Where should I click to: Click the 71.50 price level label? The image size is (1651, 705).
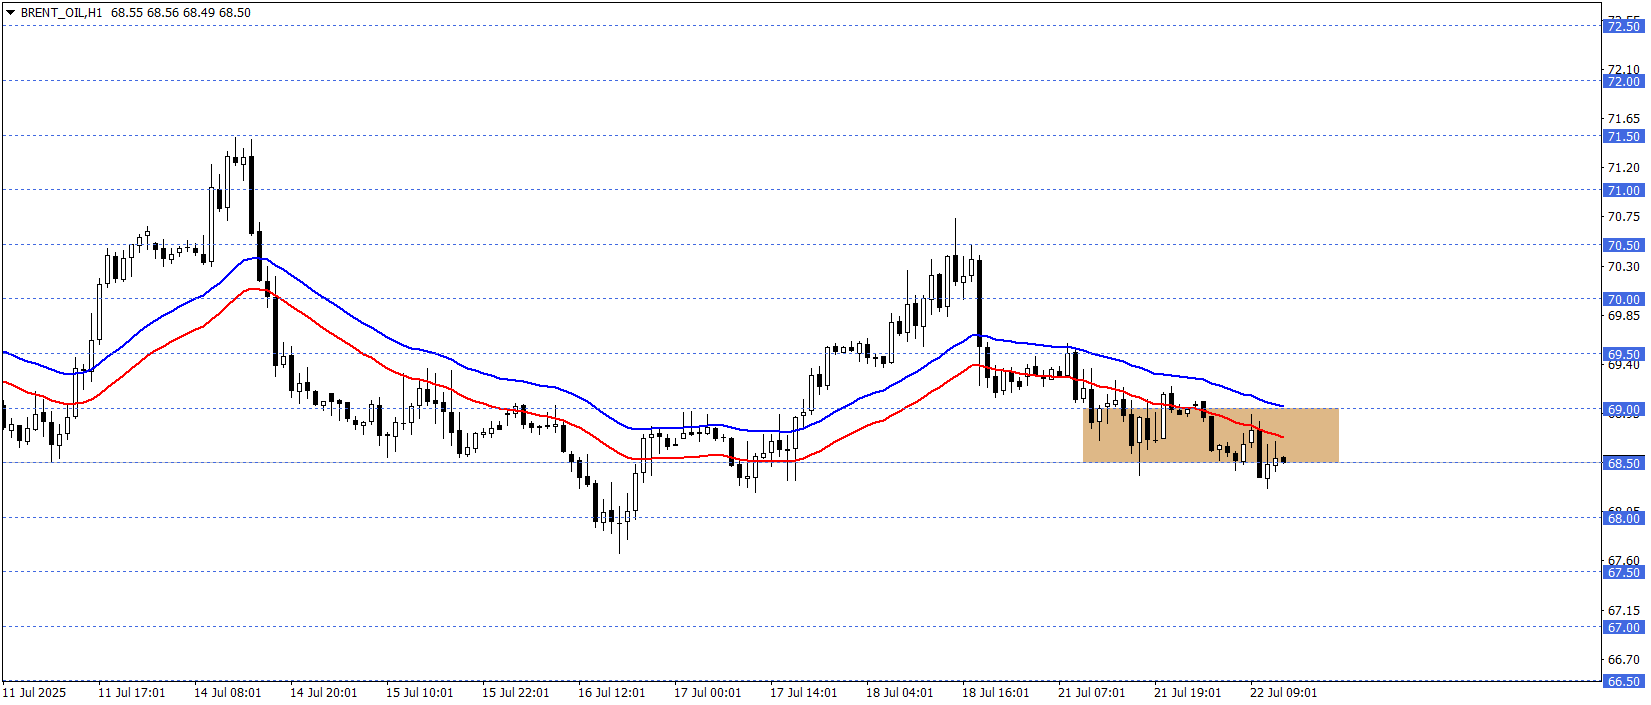pyautogui.click(x=1623, y=137)
